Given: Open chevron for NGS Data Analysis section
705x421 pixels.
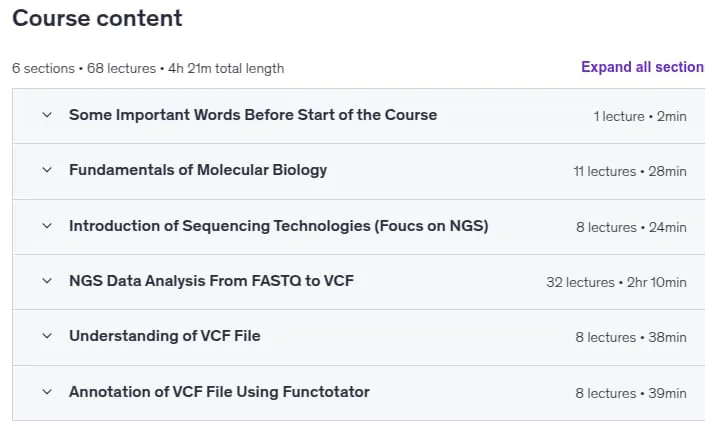Looking at the screenshot, I should 47,281.
